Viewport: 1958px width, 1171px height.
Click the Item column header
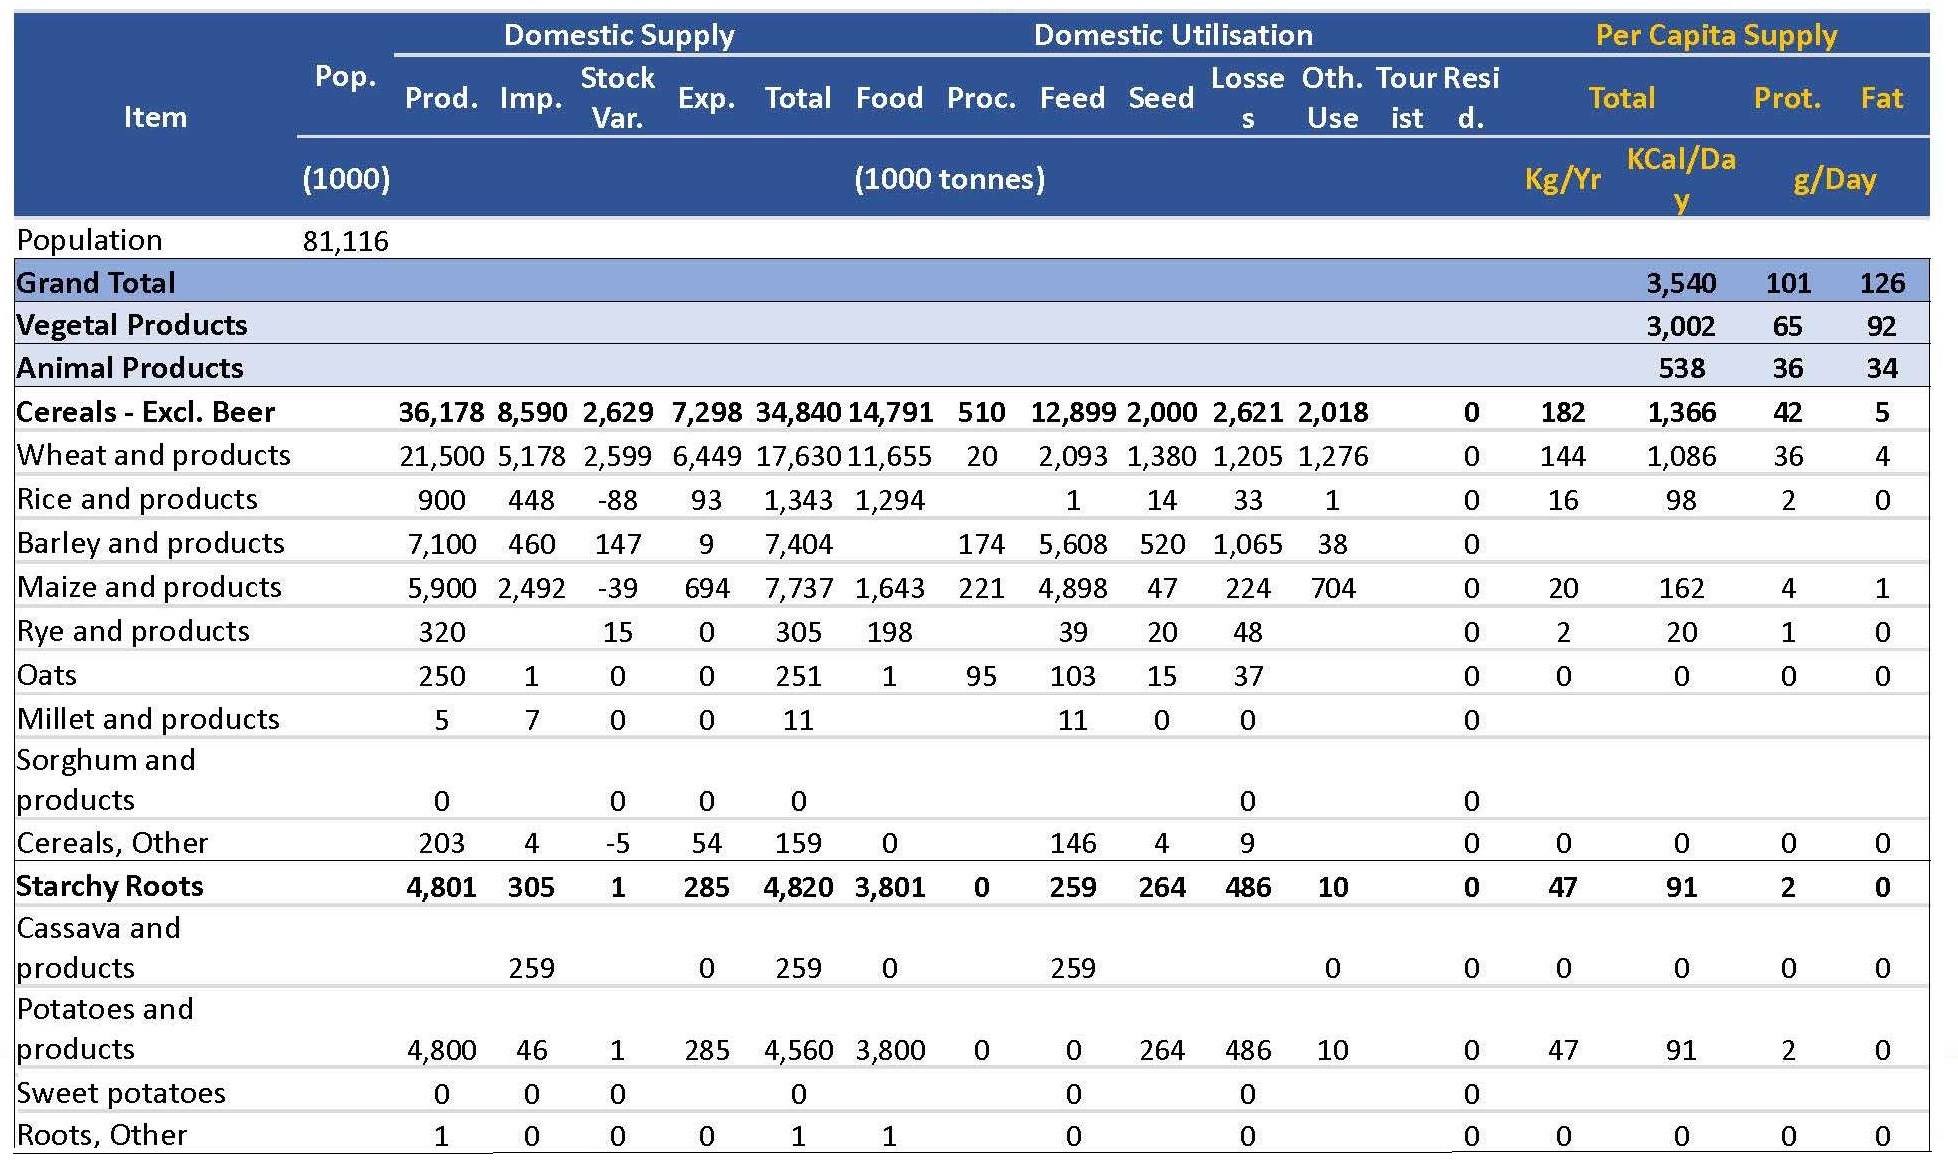(x=155, y=117)
